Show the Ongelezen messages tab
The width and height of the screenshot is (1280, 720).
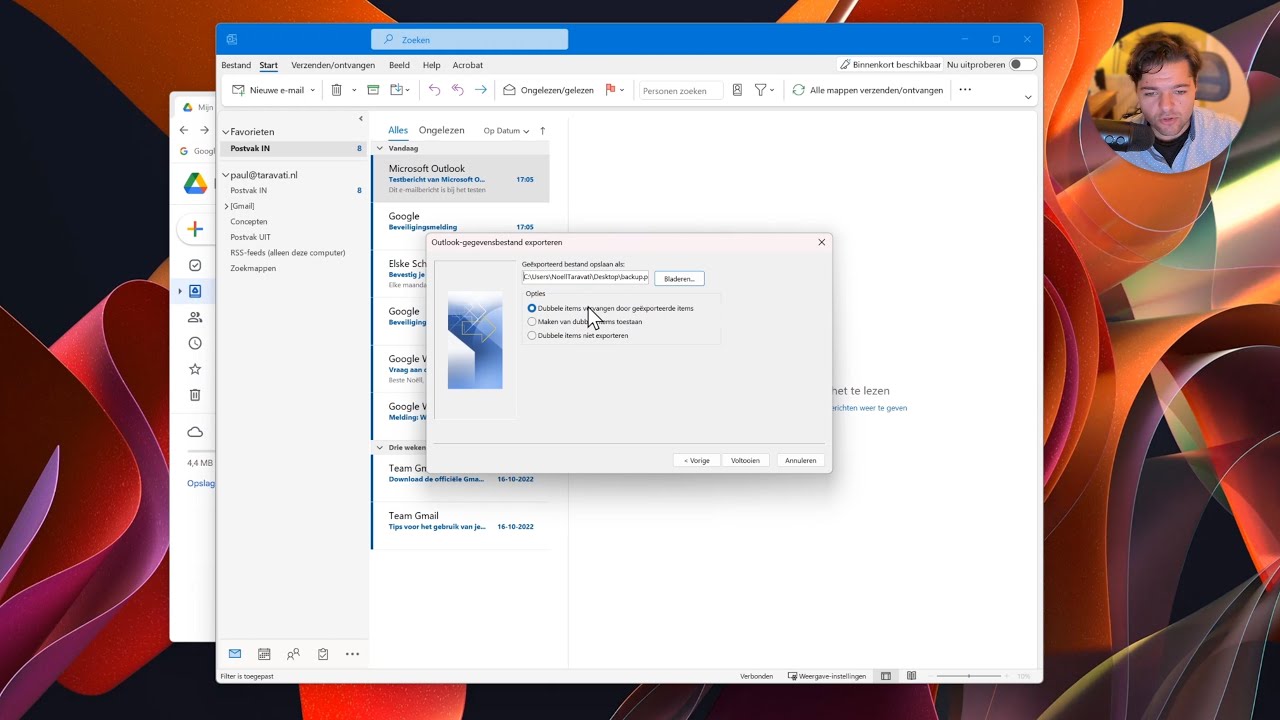point(442,130)
